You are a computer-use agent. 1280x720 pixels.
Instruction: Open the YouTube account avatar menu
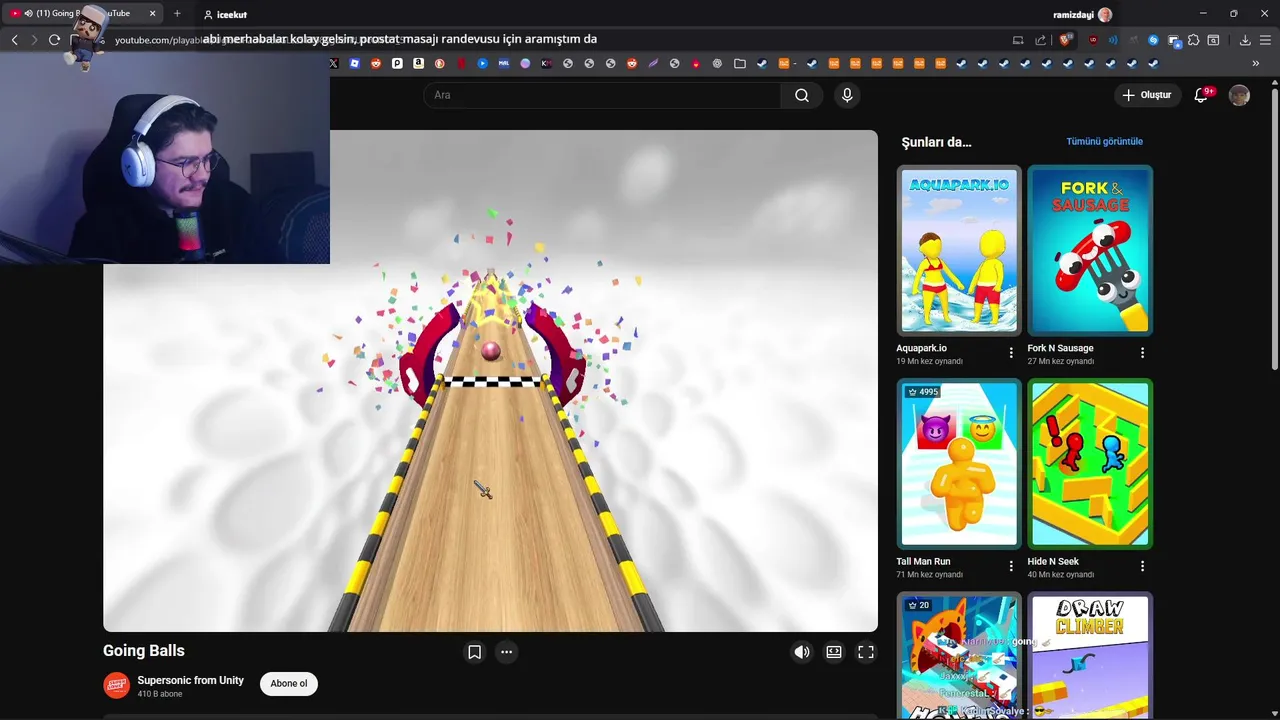click(1239, 95)
